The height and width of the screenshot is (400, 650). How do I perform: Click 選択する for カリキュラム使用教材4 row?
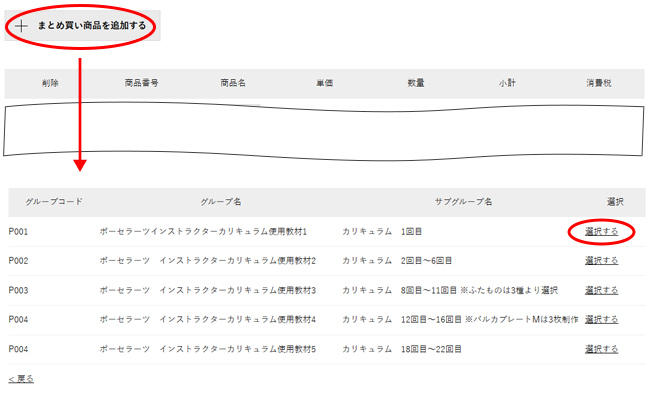click(601, 319)
